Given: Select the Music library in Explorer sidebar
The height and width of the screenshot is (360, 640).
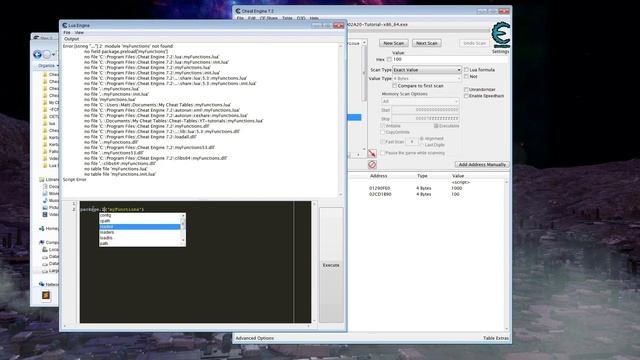Looking at the screenshot, I should click(x=51, y=200).
